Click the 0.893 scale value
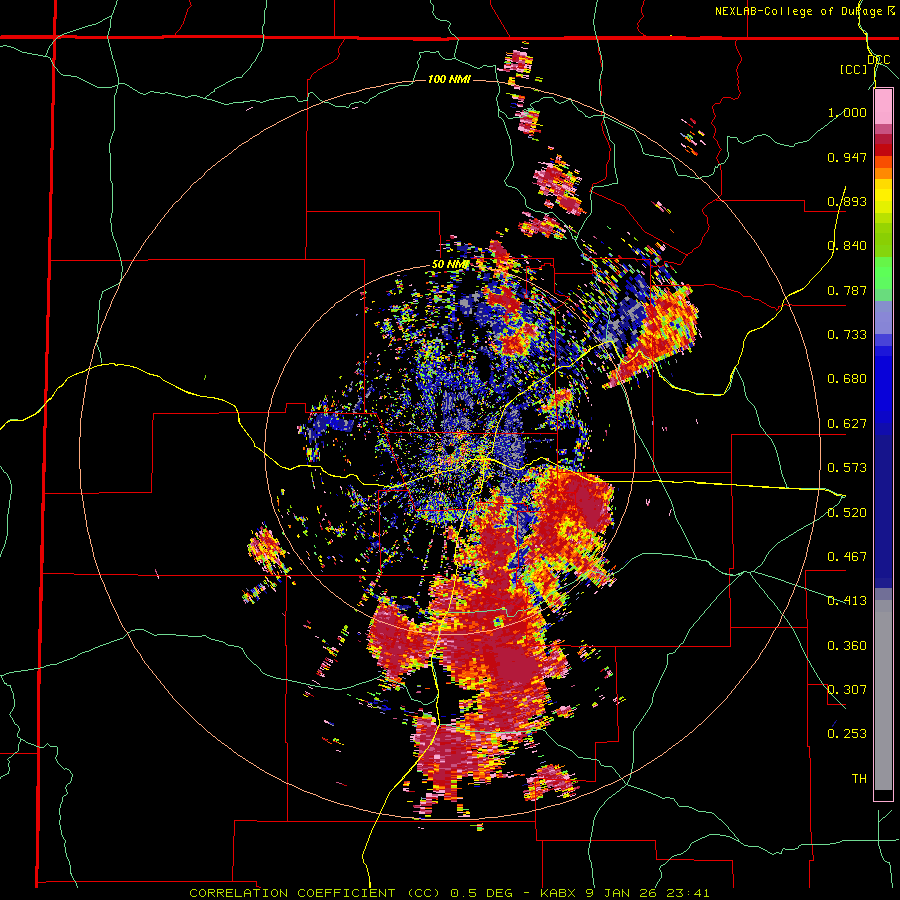900x900 pixels. pos(847,201)
